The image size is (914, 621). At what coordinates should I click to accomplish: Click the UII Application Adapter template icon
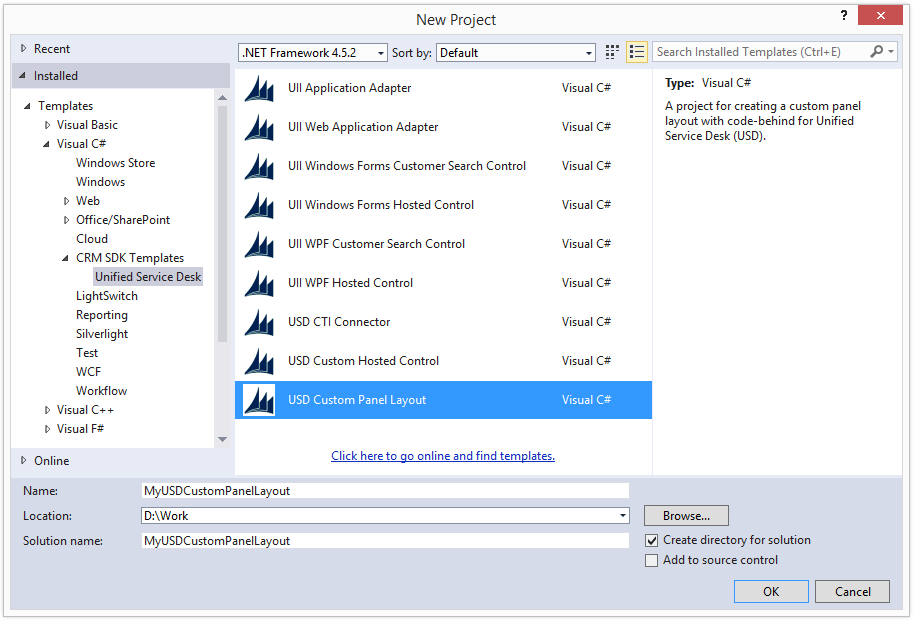coord(259,88)
